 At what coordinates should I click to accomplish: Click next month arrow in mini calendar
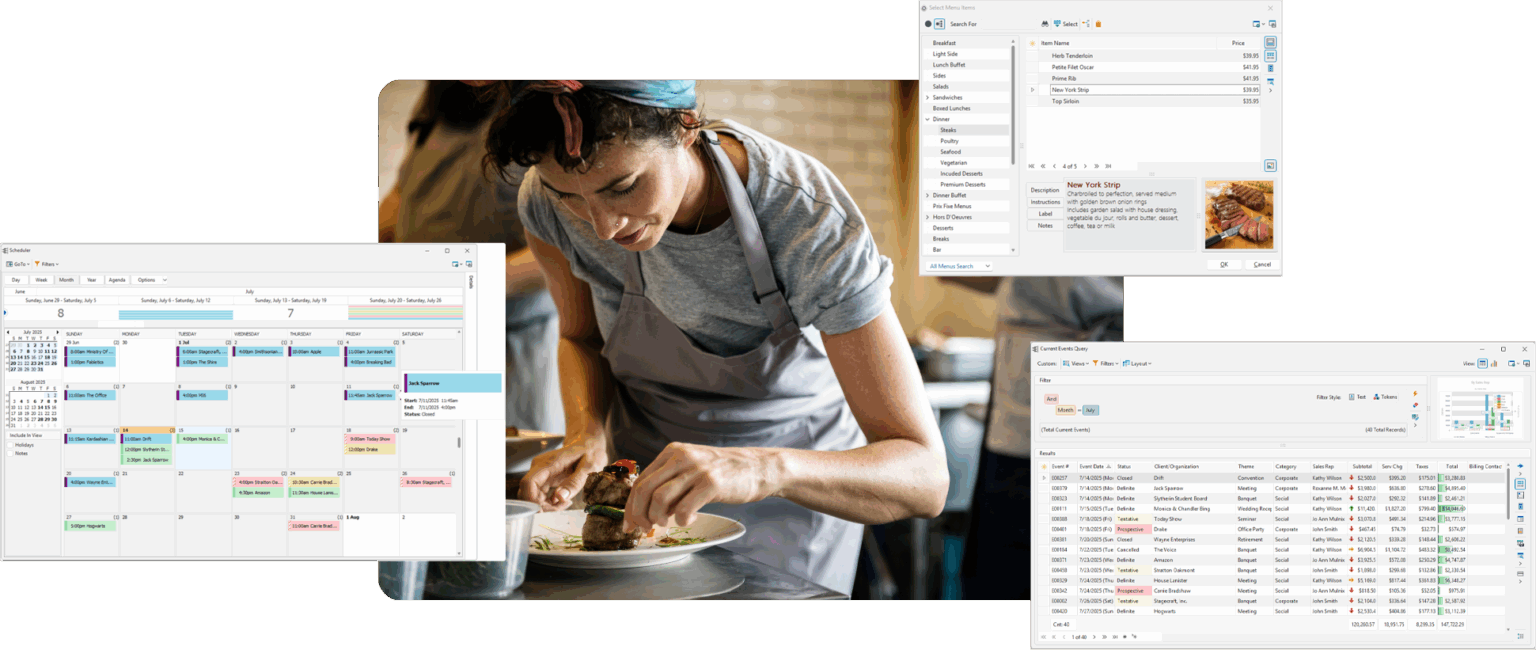tap(59, 332)
